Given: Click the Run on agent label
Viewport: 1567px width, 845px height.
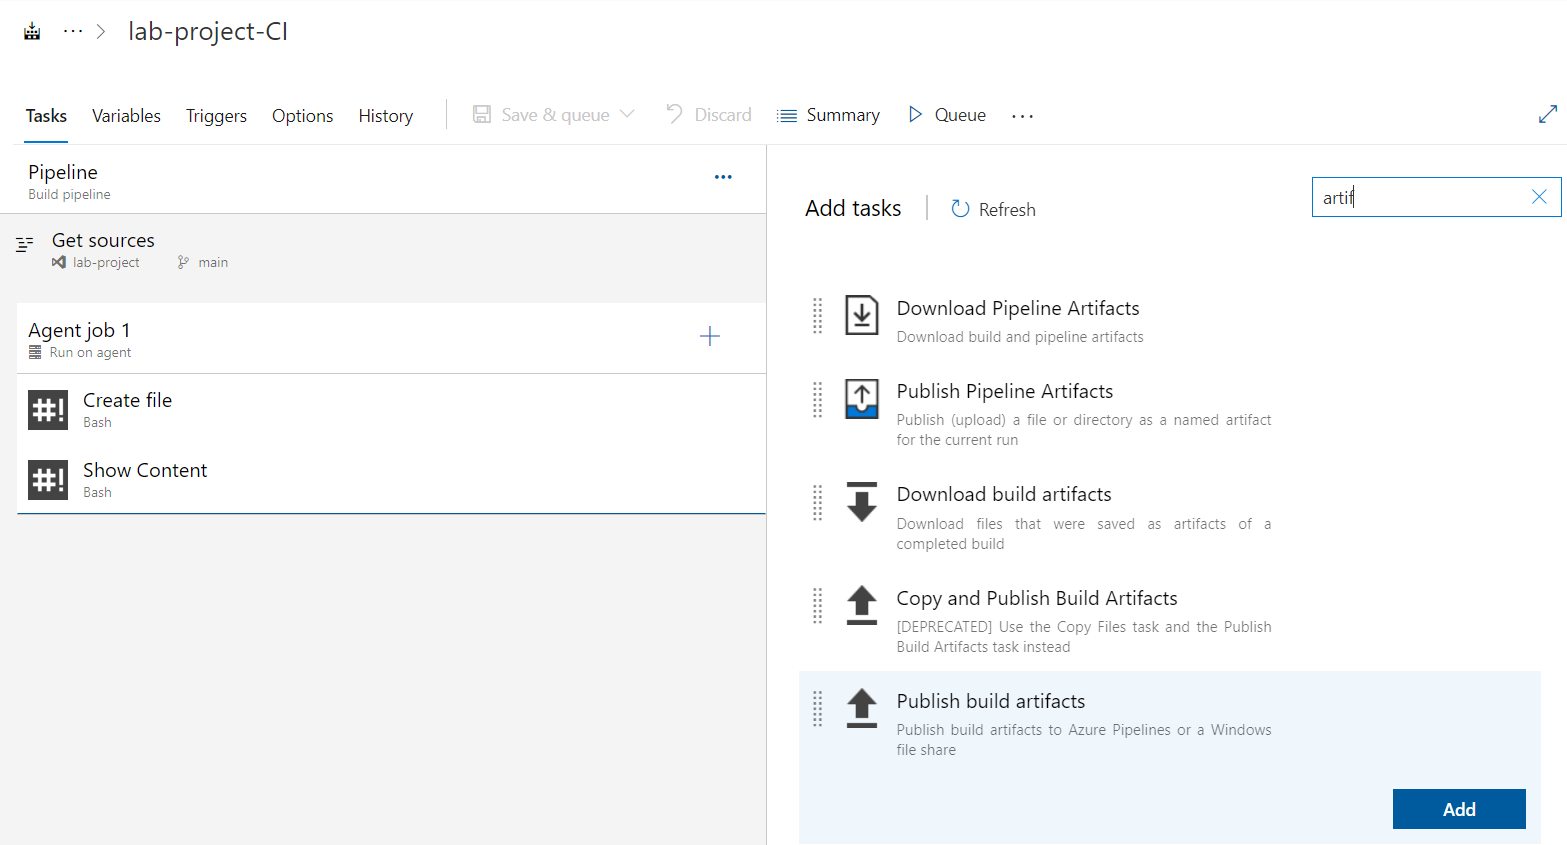Looking at the screenshot, I should (90, 352).
